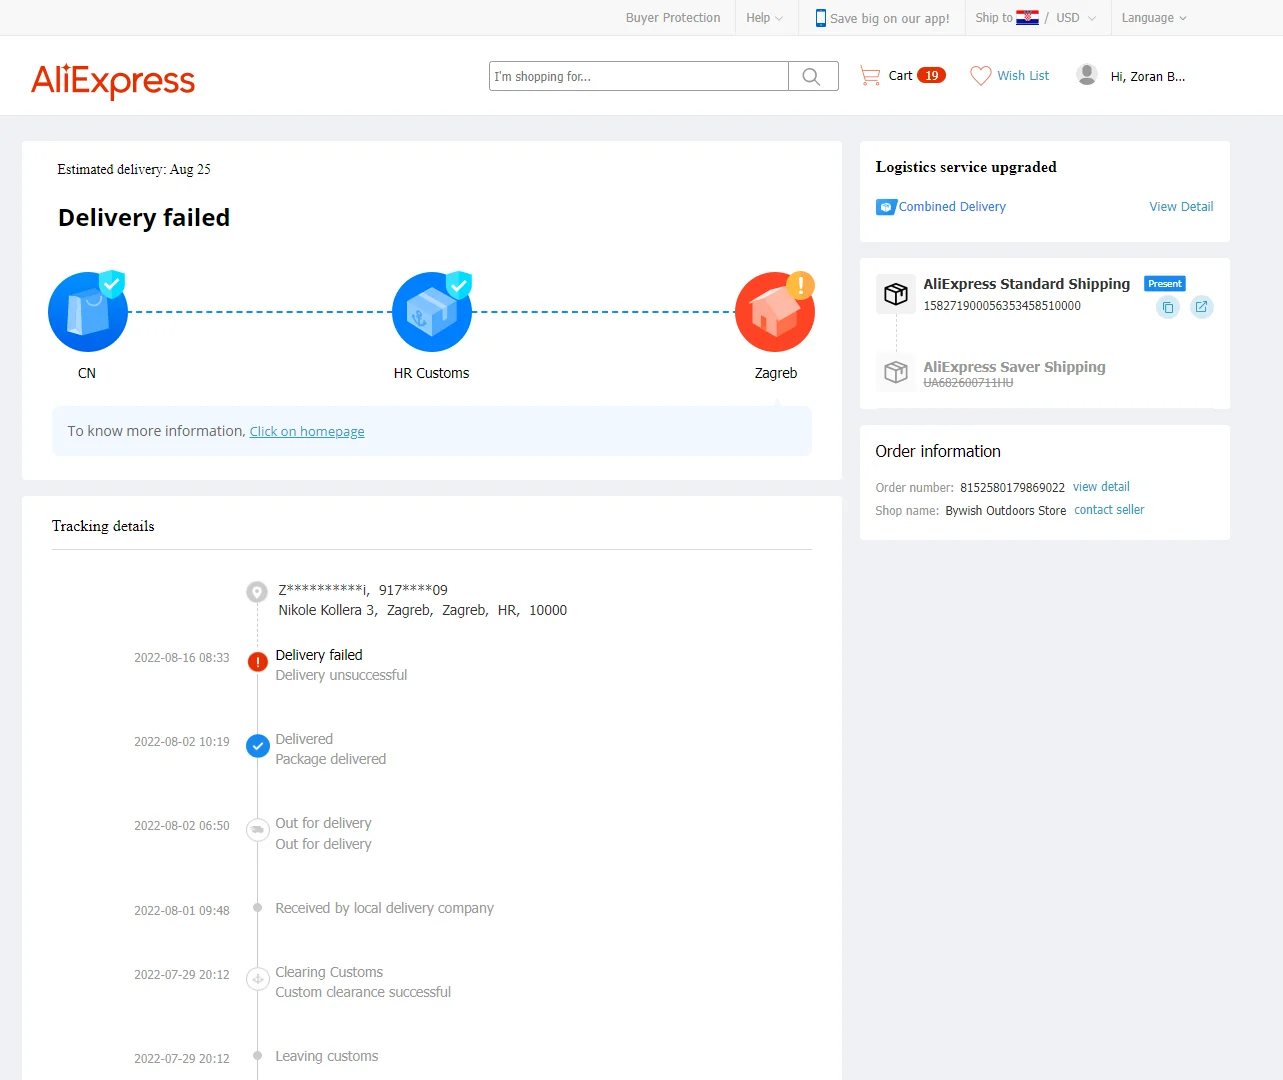This screenshot has width=1283, height=1080.
Task: Open the Ship to / USD dropdown
Action: pyautogui.click(x=1036, y=18)
